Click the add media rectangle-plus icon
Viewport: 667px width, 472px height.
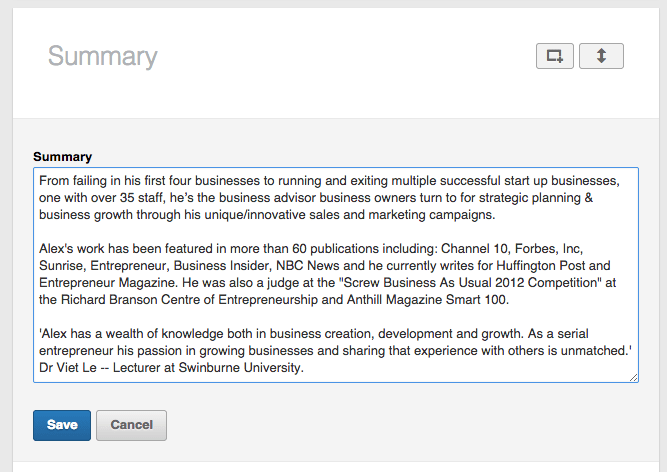click(555, 56)
